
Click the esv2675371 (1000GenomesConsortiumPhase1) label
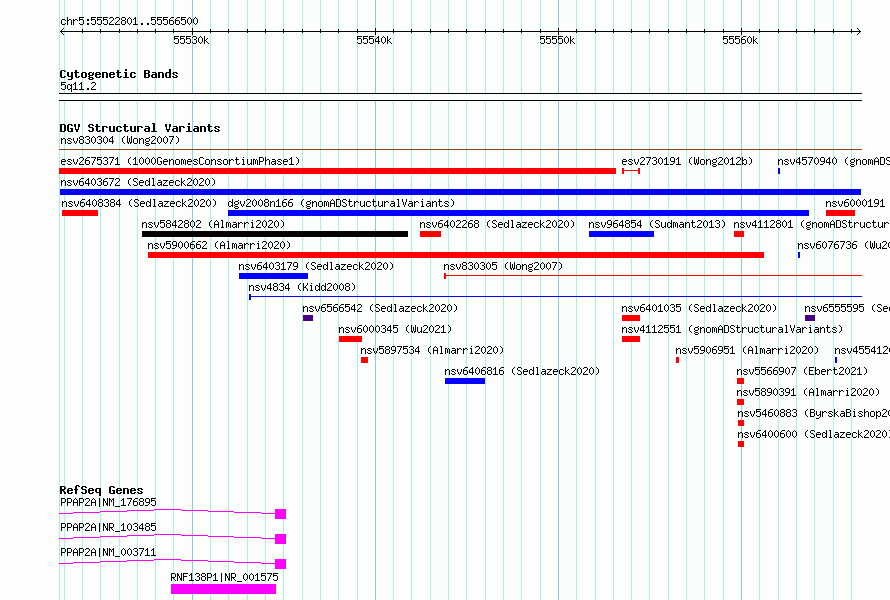pos(180,161)
